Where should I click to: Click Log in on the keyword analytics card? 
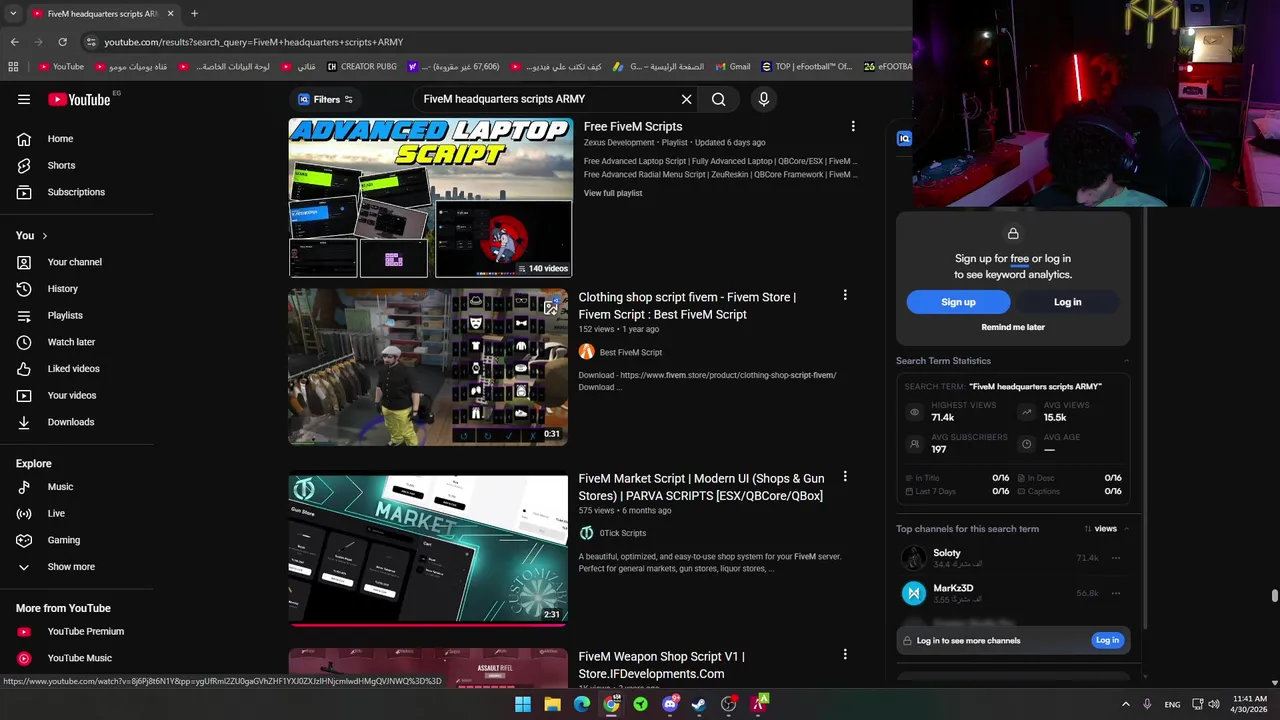(1067, 302)
